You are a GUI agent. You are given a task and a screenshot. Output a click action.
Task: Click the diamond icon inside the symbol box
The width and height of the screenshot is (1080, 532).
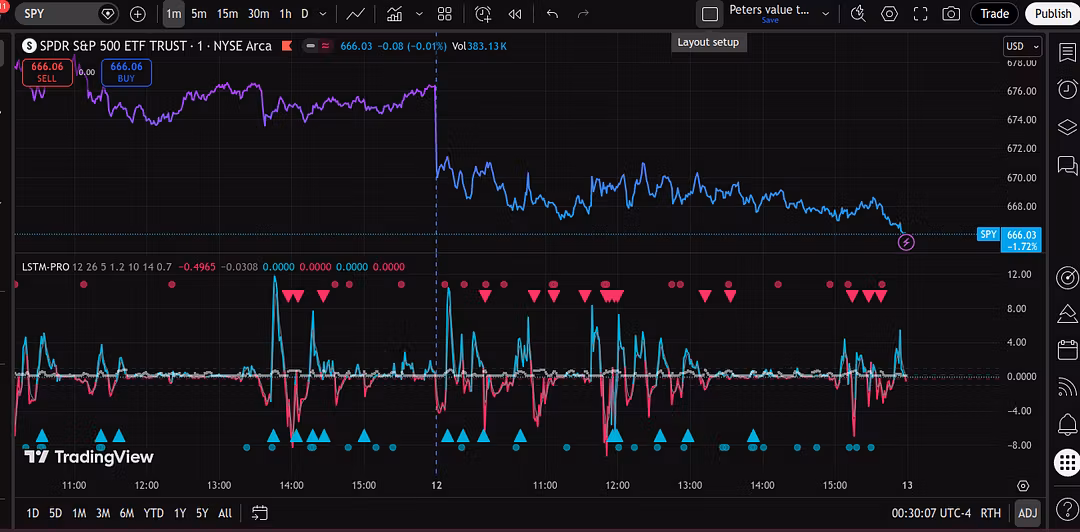107,14
